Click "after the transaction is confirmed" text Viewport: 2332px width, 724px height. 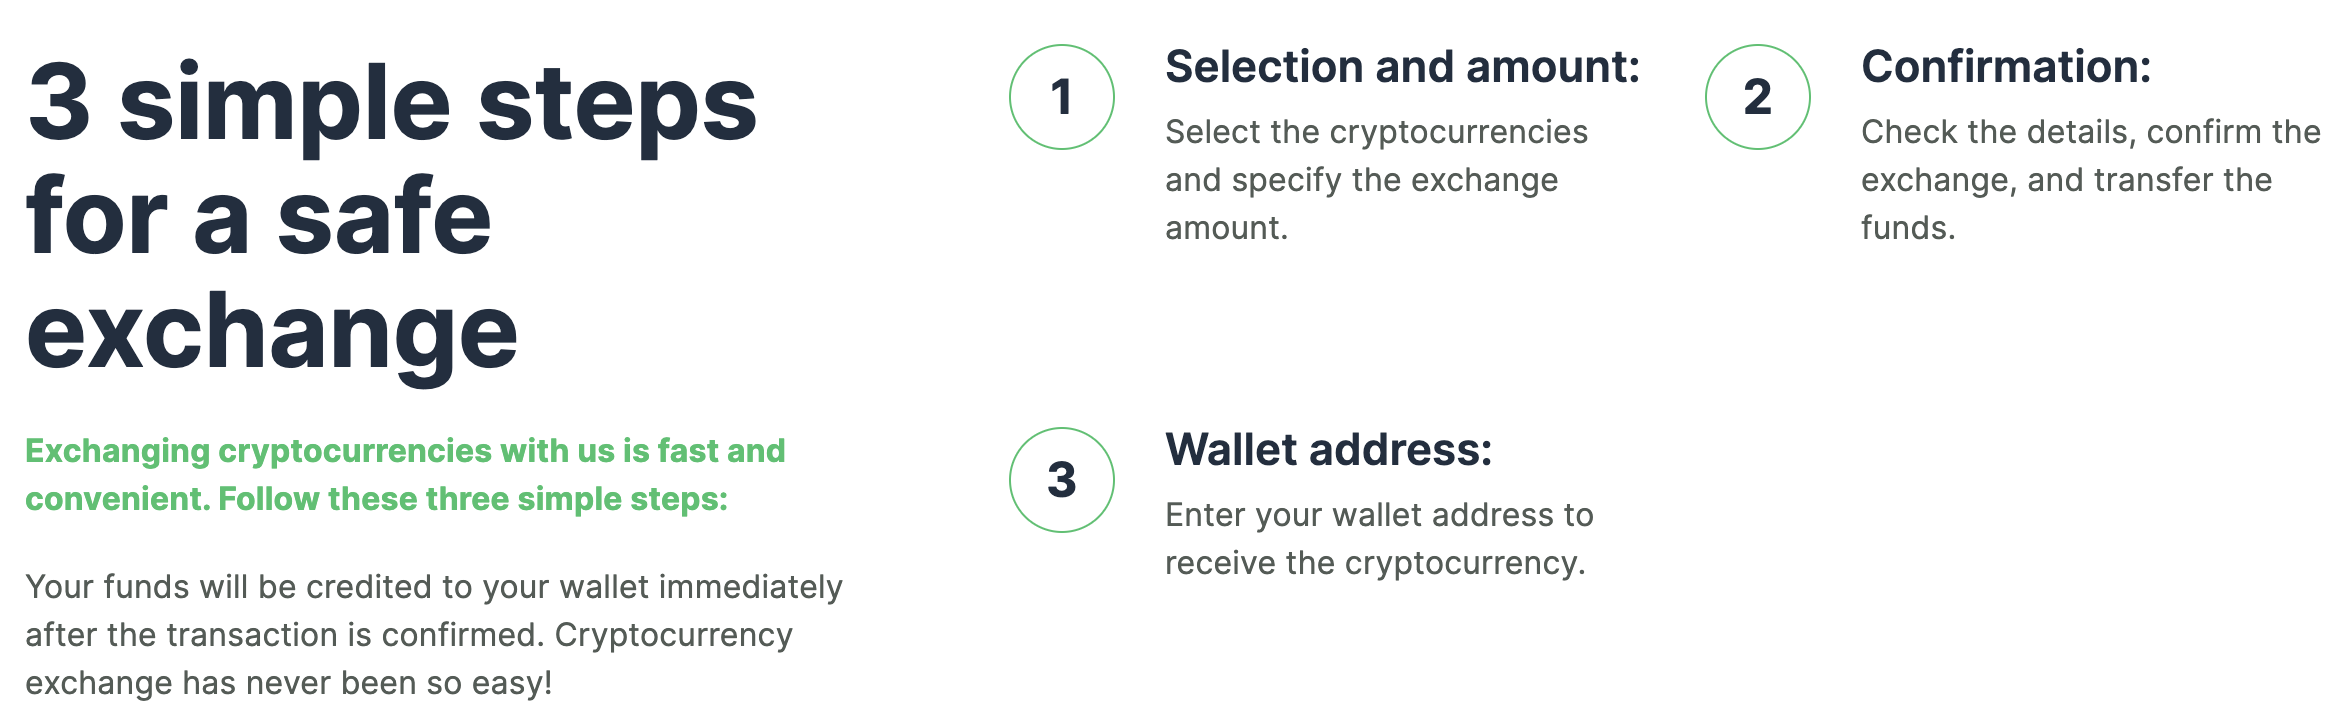click(285, 635)
